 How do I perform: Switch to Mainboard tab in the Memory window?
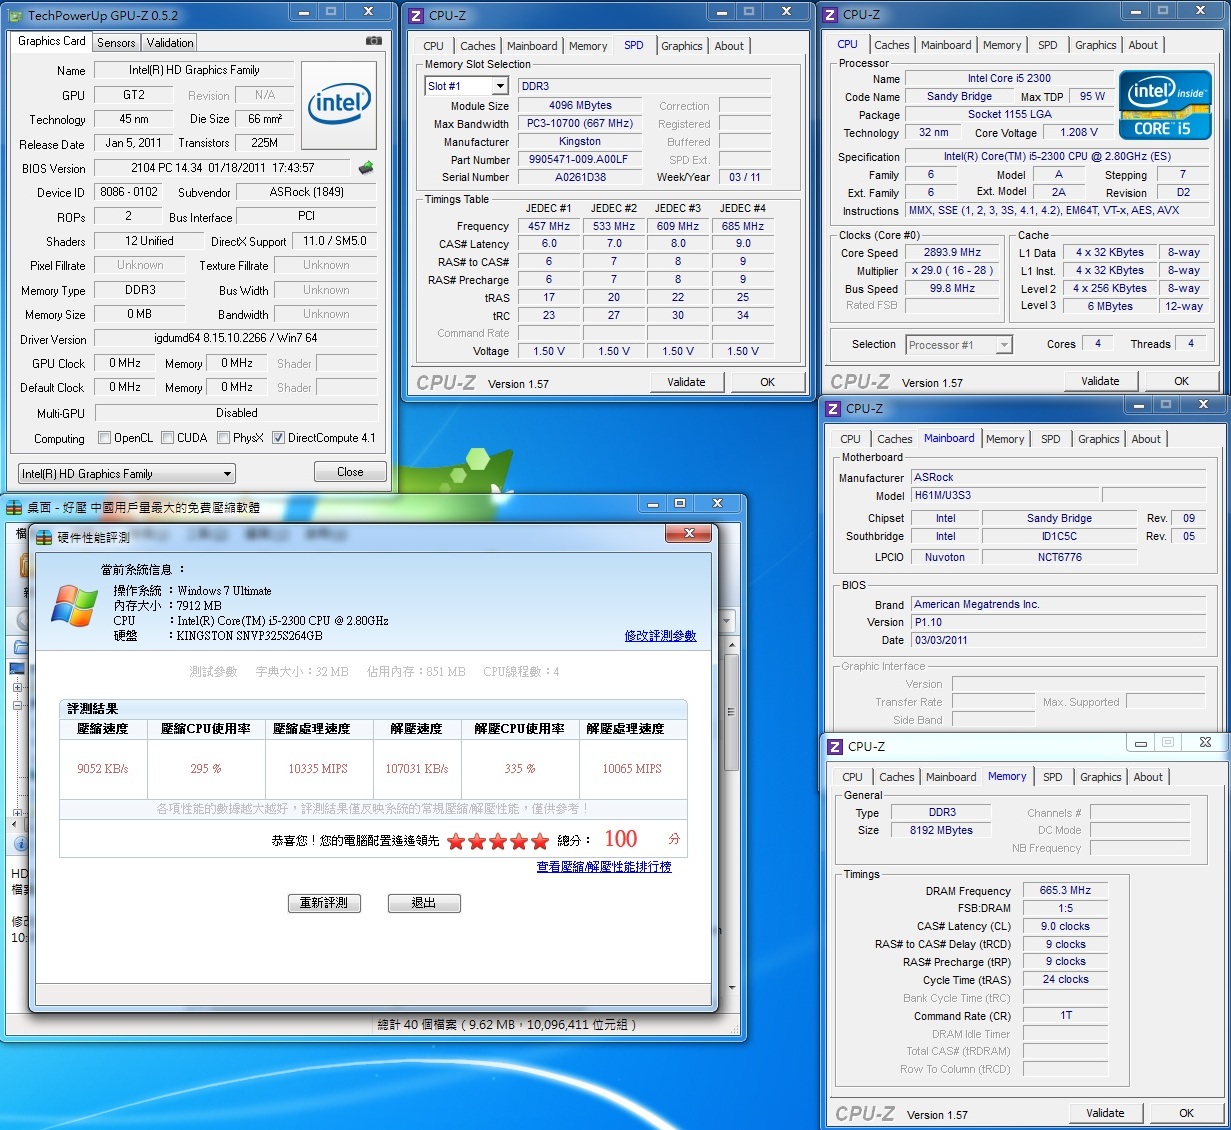(951, 777)
